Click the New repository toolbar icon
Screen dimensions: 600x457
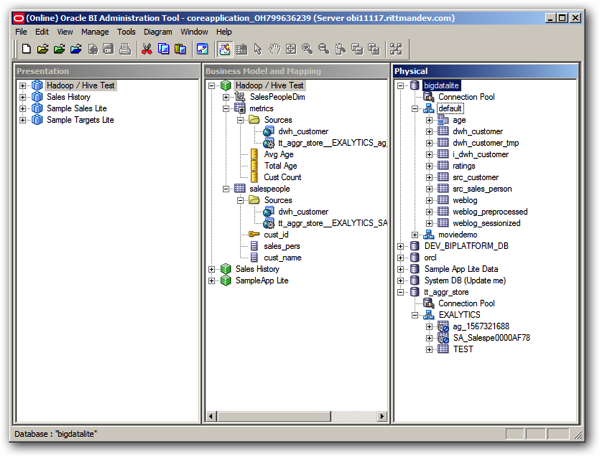[x=26, y=49]
